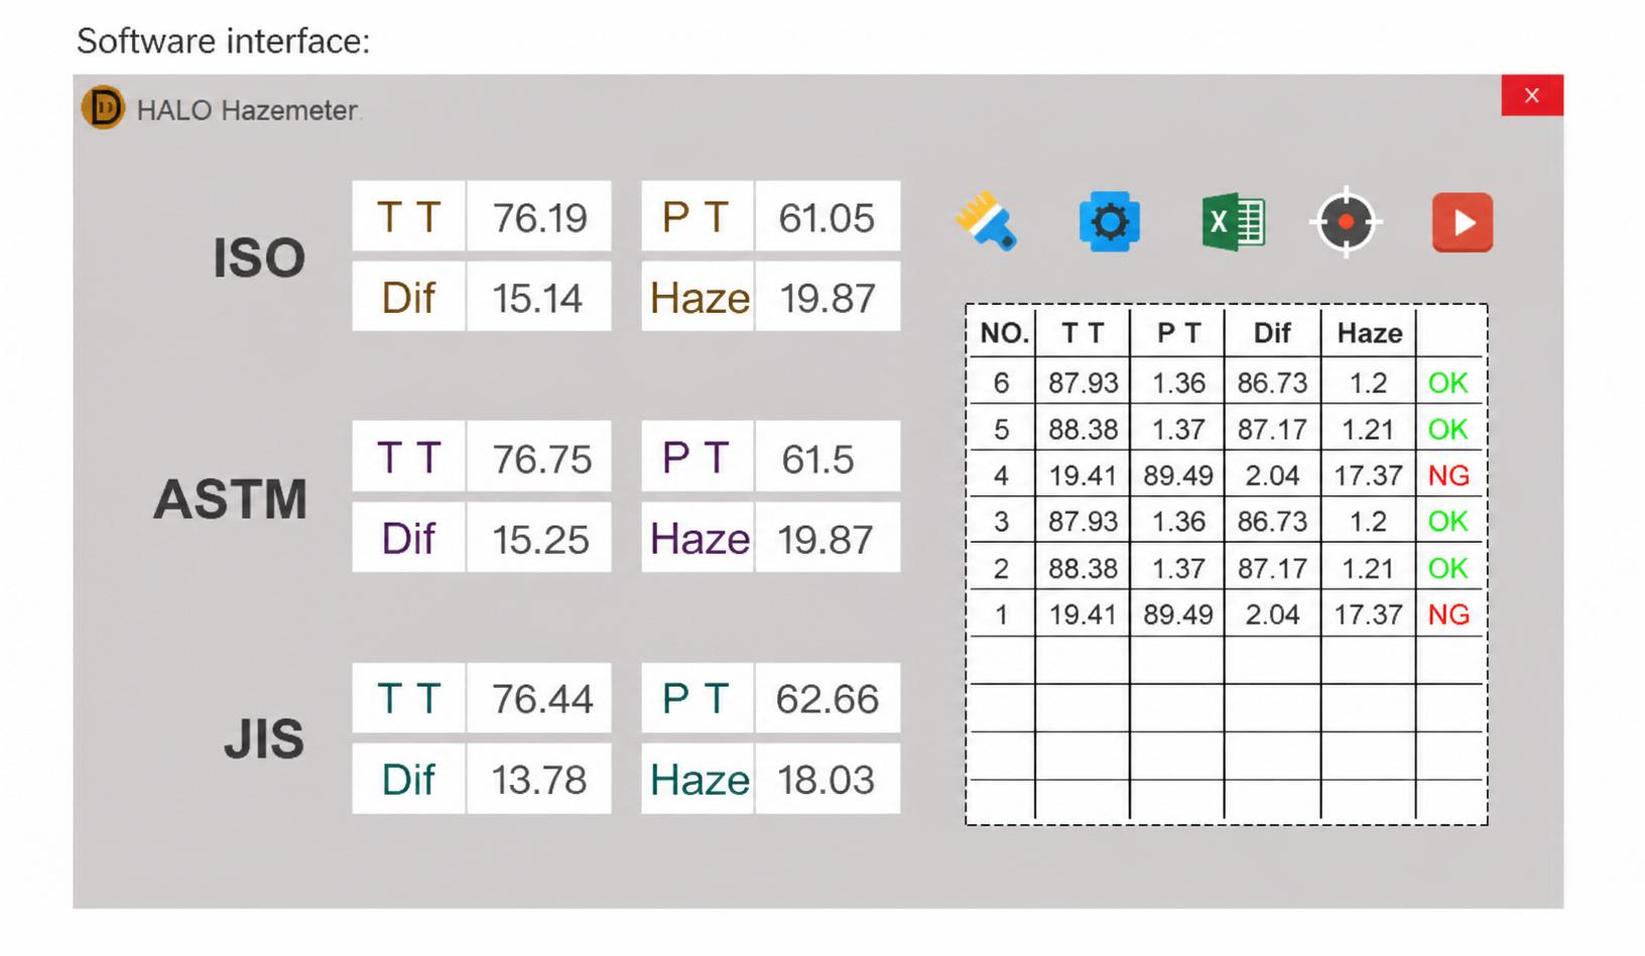Select the JIS Haze value 18.03
This screenshot has width=1645, height=956.
pyautogui.click(x=827, y=779)
